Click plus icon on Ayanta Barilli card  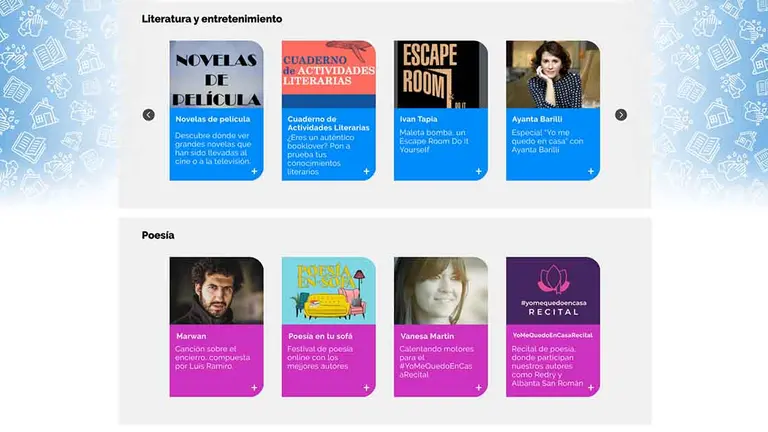click(591, 171)
